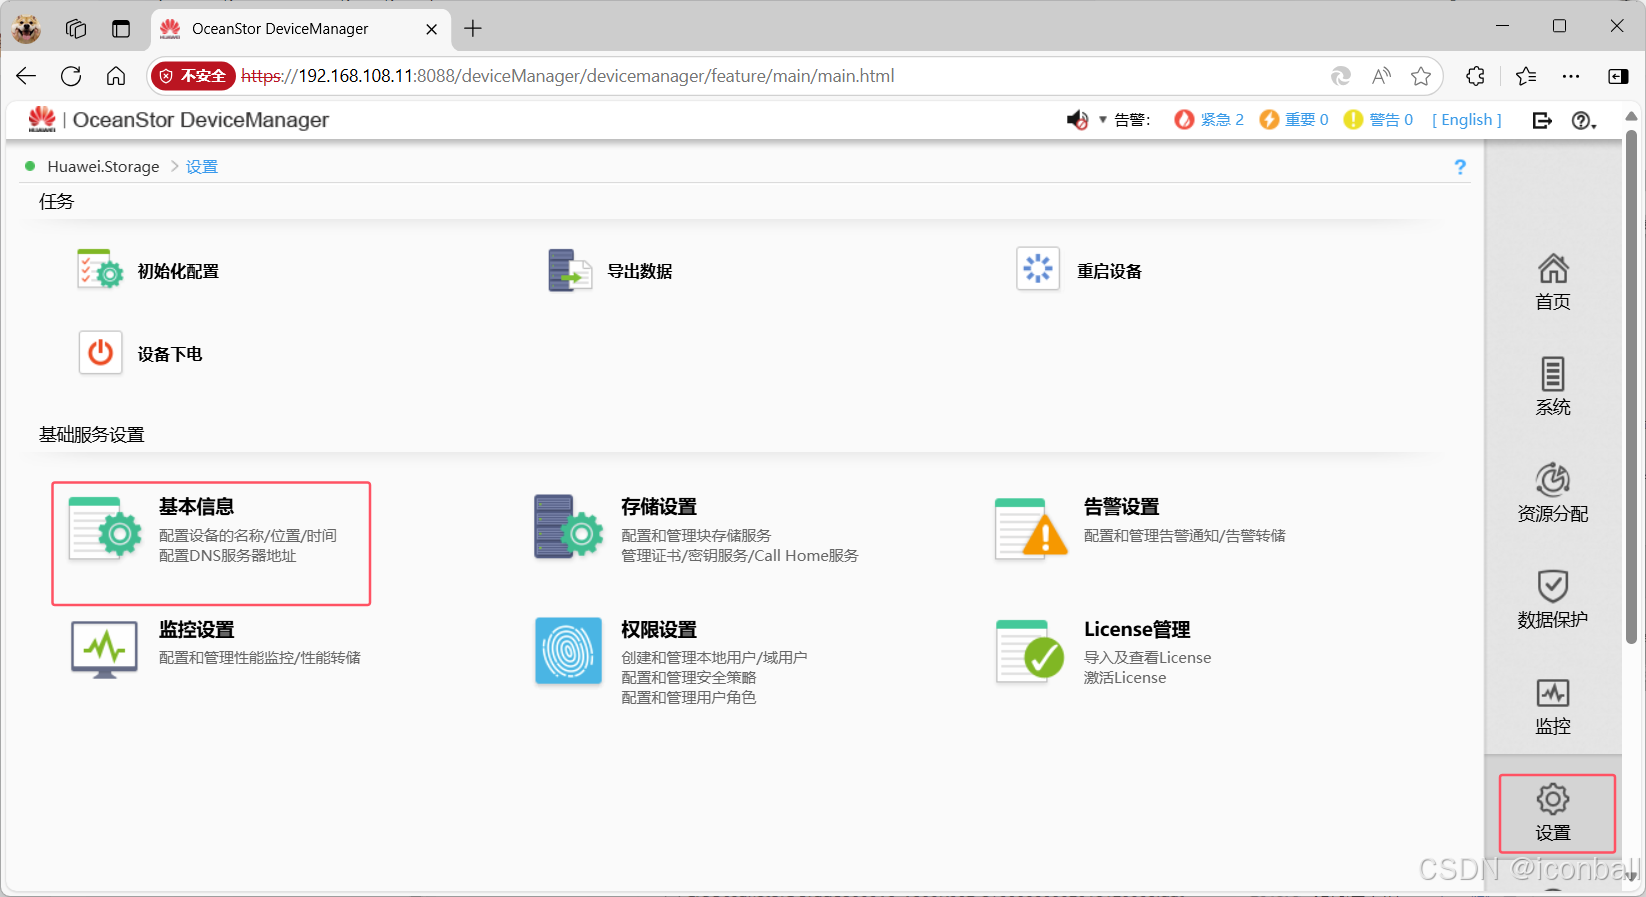Click the Huawei logo in header
The image size is (1646, 897).
point(42,119)
